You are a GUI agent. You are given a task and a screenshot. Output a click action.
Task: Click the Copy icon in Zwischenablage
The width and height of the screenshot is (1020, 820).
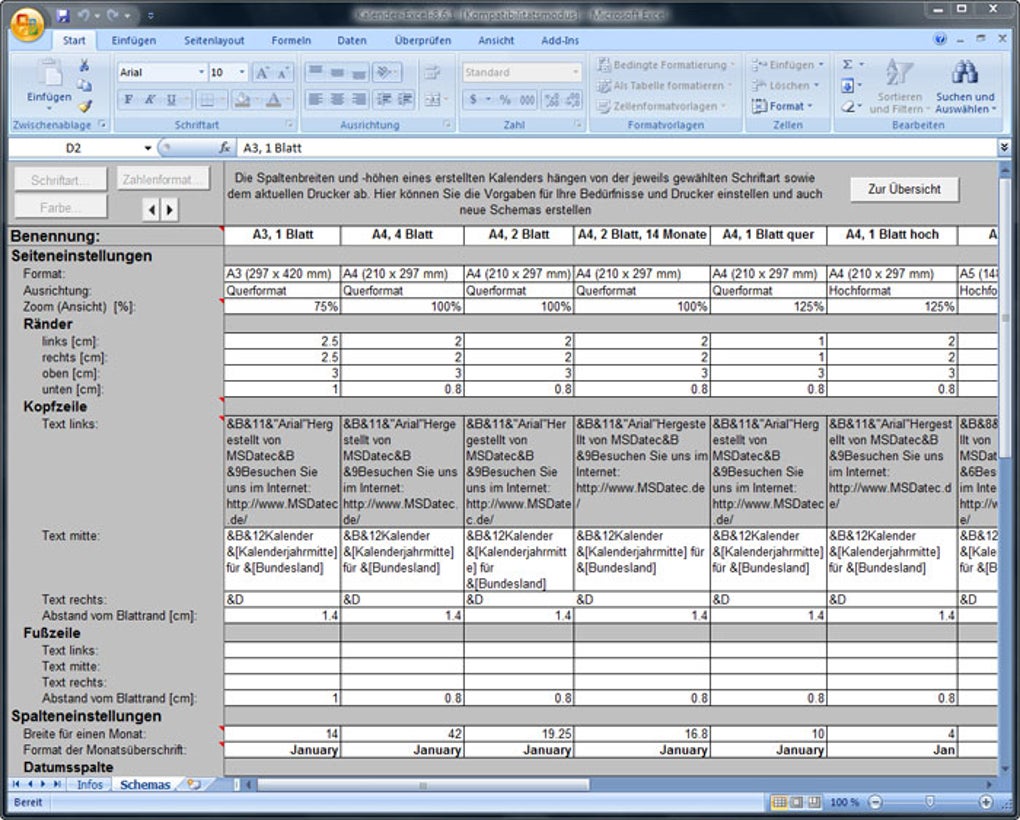(x=84, y=85)
